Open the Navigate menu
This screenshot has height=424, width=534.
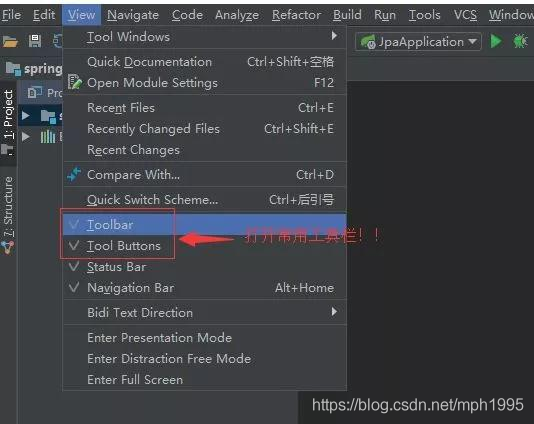coord(133,15)
